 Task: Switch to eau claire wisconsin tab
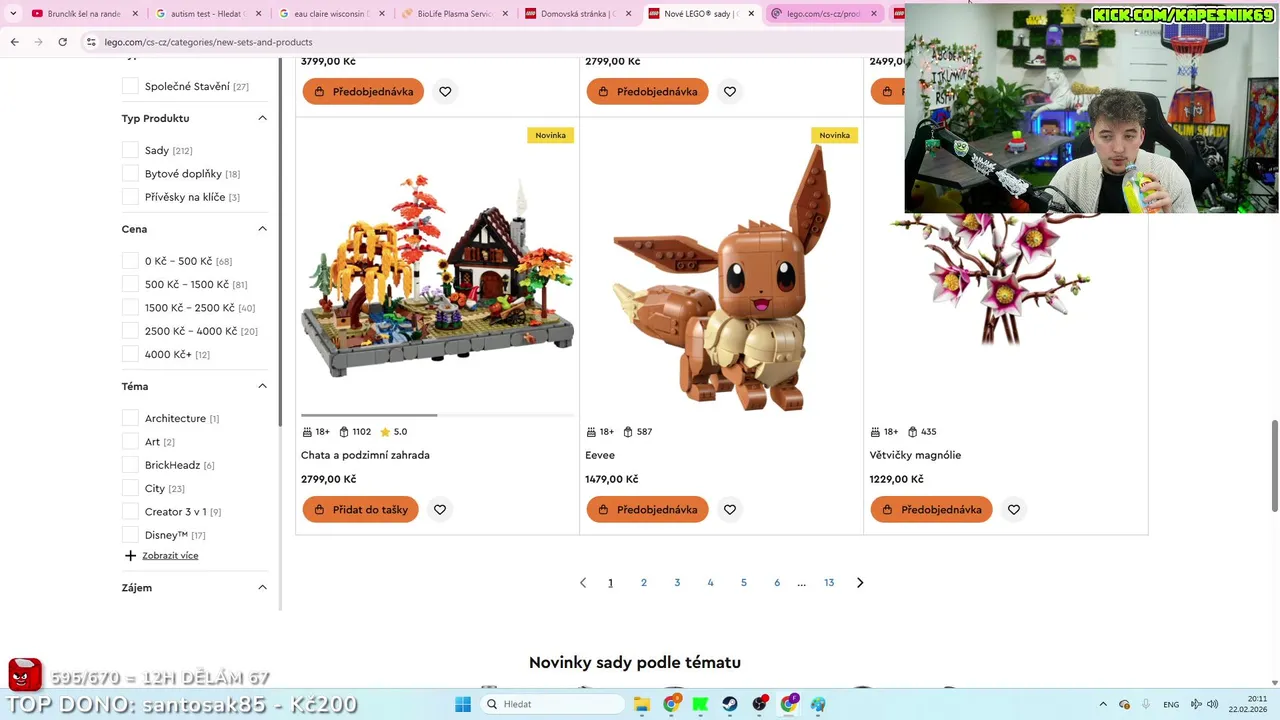(x=330, y=14)
